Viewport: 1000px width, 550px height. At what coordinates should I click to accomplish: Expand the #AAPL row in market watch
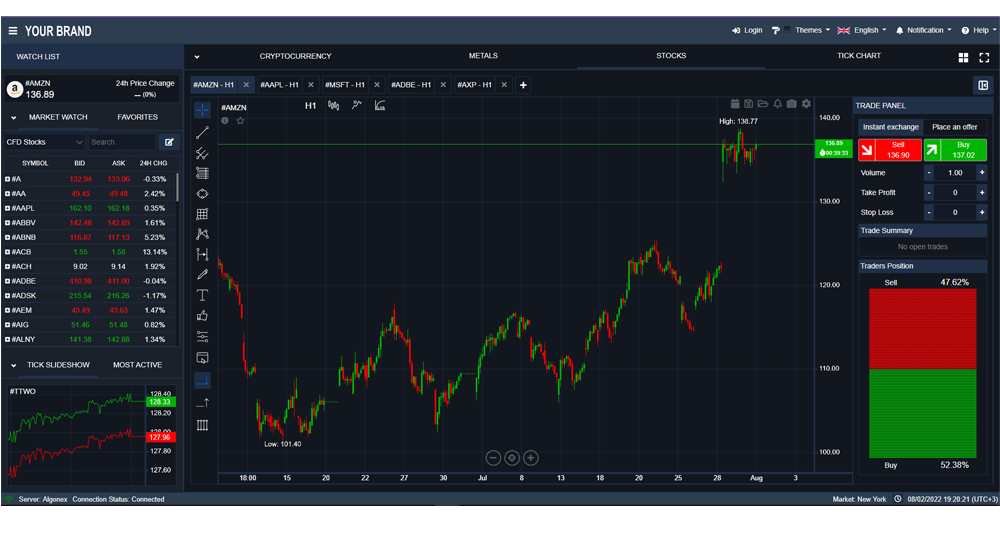click(8, 208)
